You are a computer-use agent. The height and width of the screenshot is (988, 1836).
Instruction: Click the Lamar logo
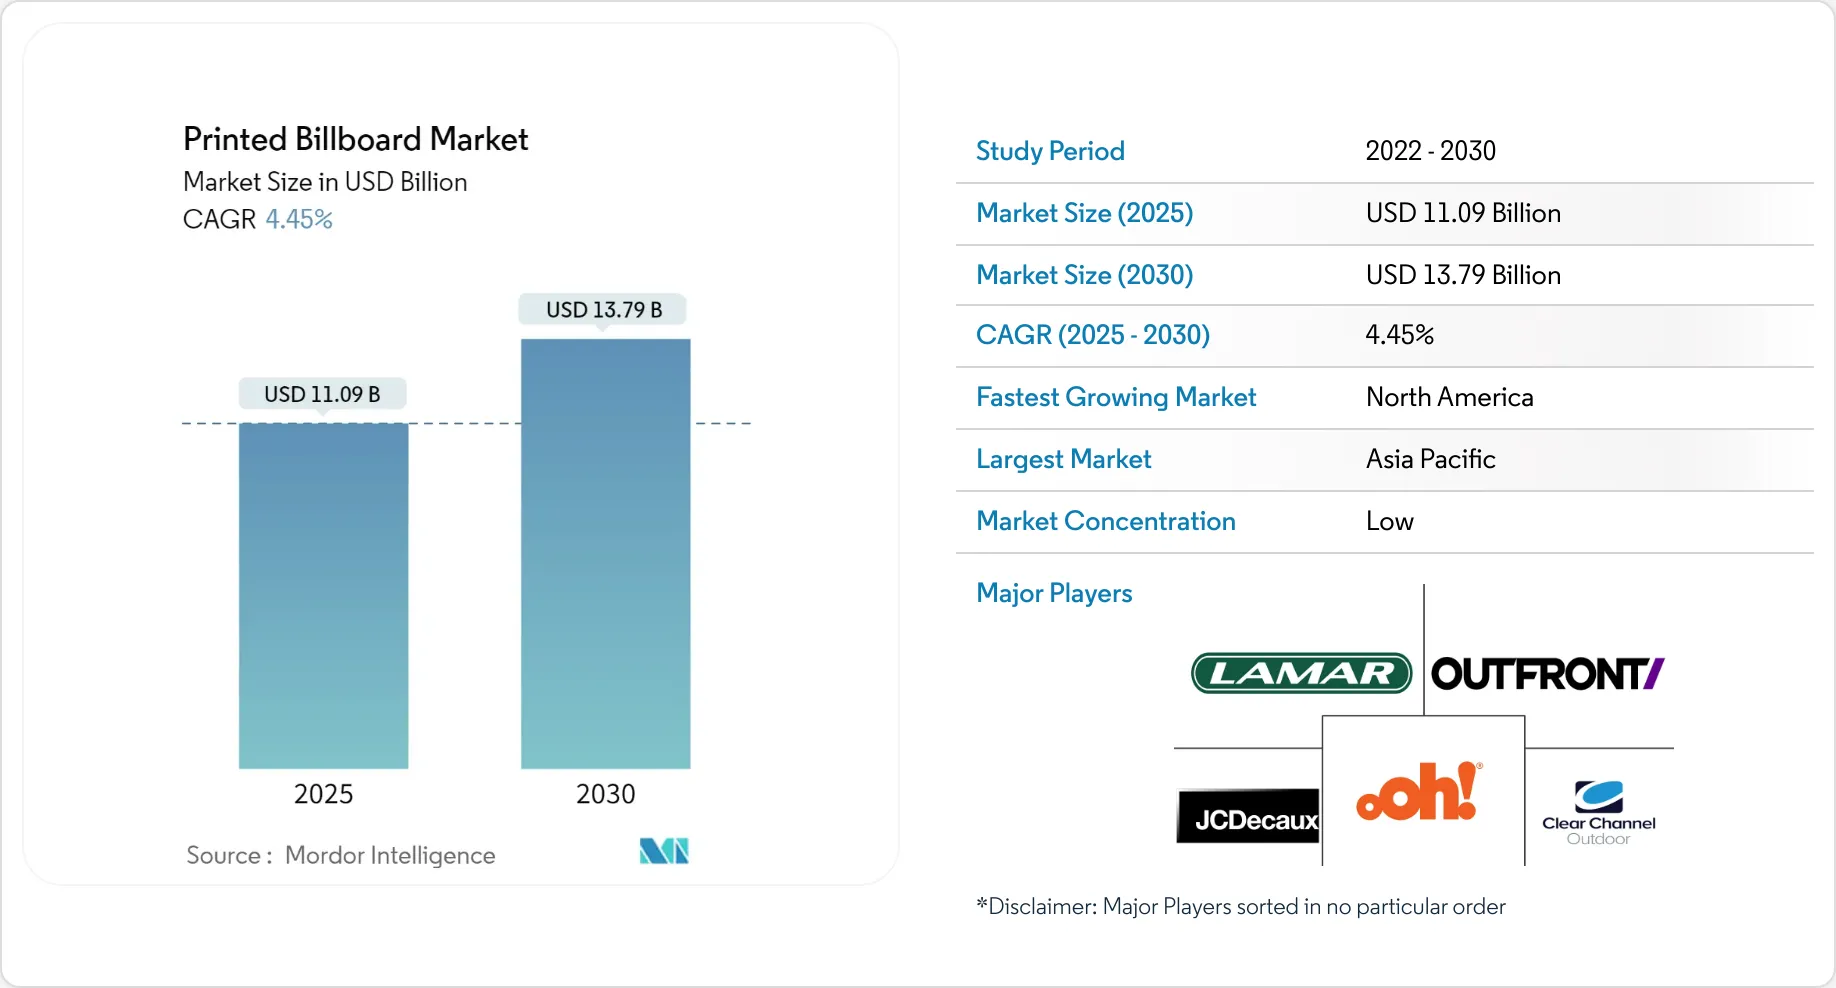coord(1301,673)
